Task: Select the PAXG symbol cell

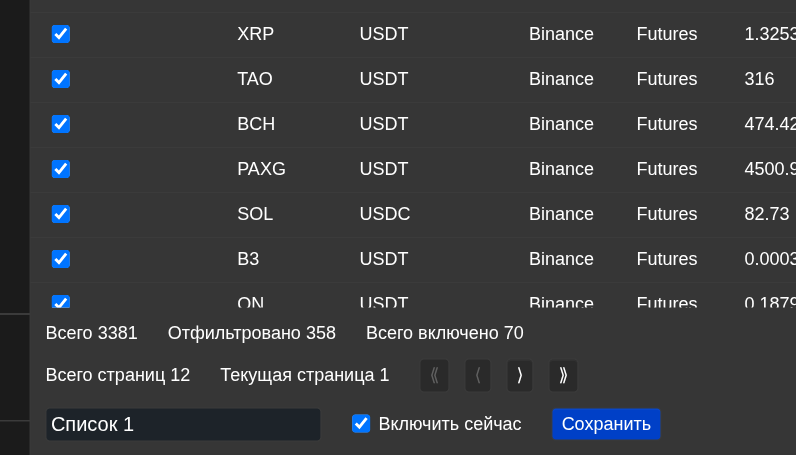Action: coord(261,169)
